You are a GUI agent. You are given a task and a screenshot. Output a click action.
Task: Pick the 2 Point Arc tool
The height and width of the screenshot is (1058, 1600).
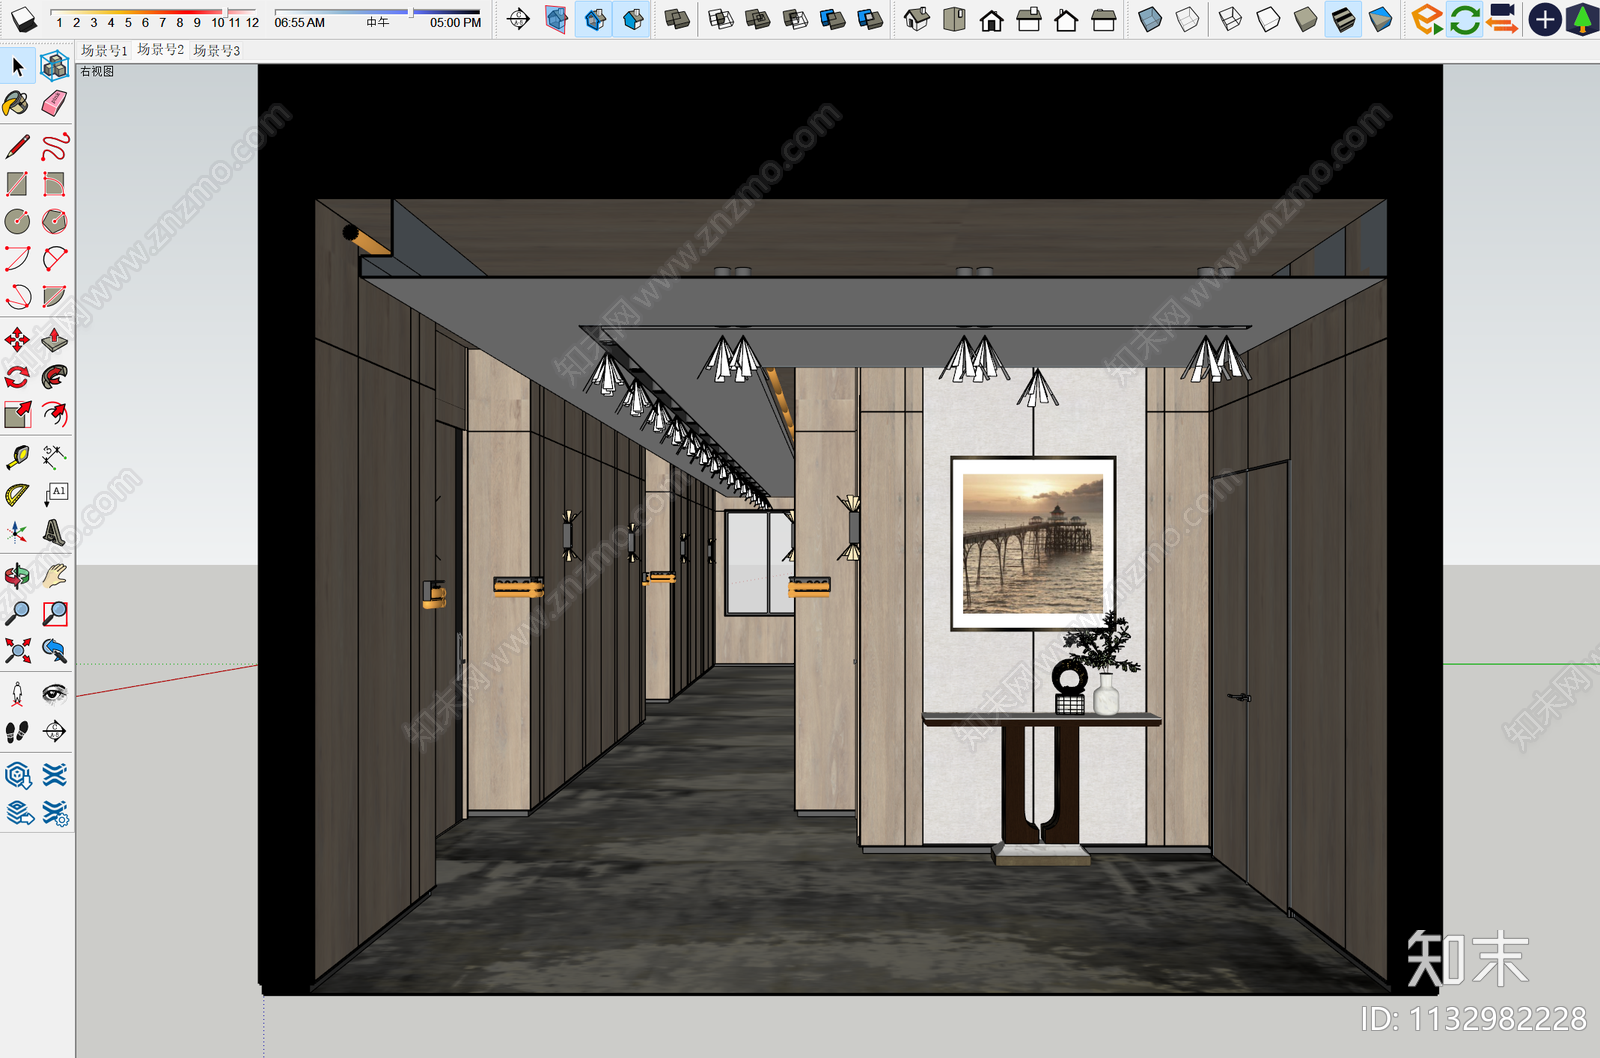[x=54, y=259]
